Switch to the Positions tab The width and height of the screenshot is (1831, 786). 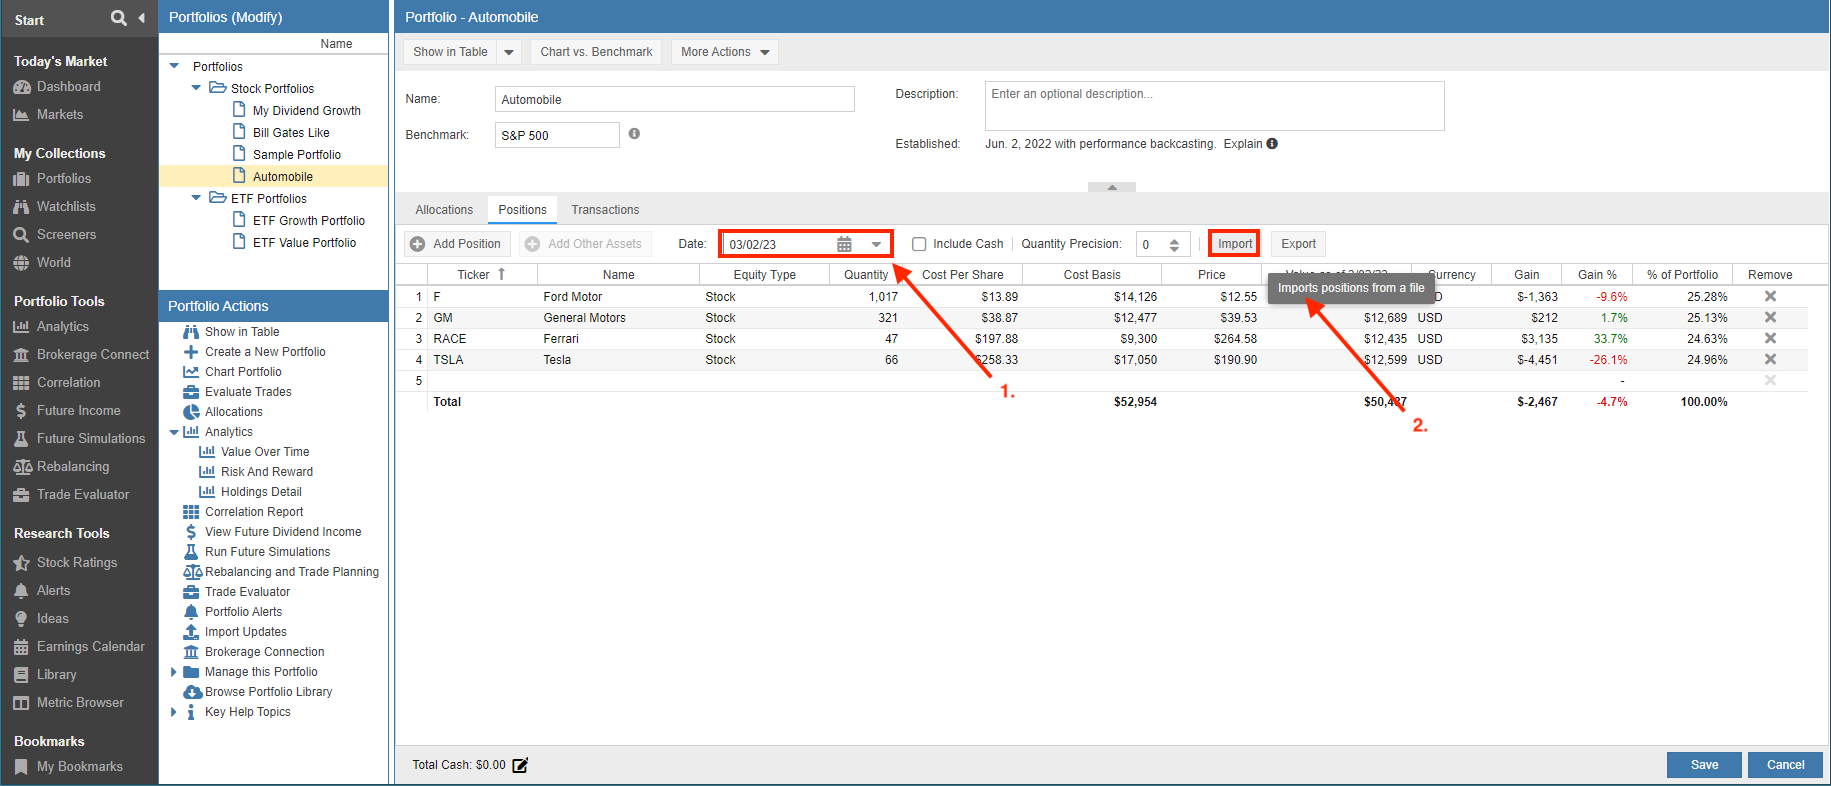pos(522,210)
